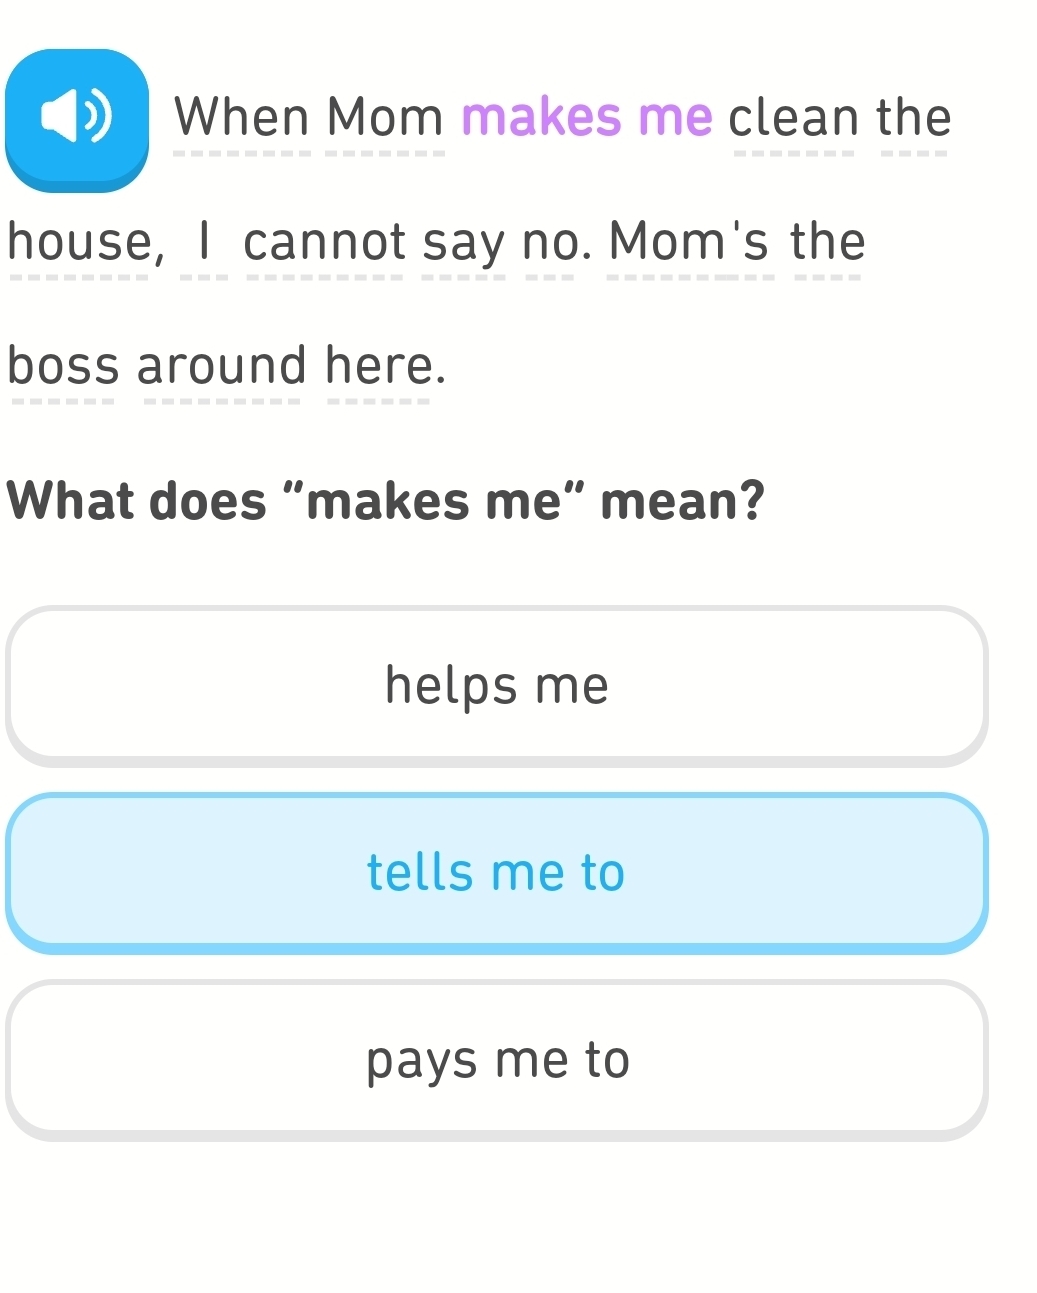Image resolution: width=1037 pixels, height=1293 pixels.
Task: Tap "around" to view its meaning
Action: (x=224, y=365)
